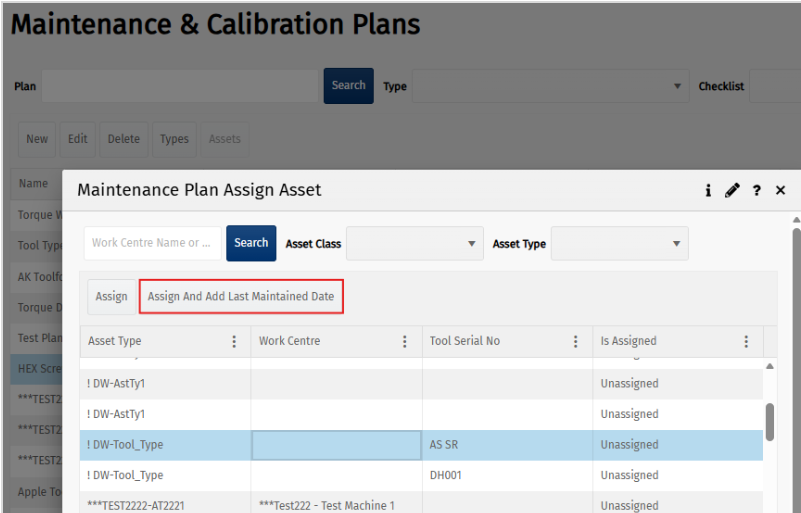Click Assign And Add Last Maintained Date

pos(241,297)
